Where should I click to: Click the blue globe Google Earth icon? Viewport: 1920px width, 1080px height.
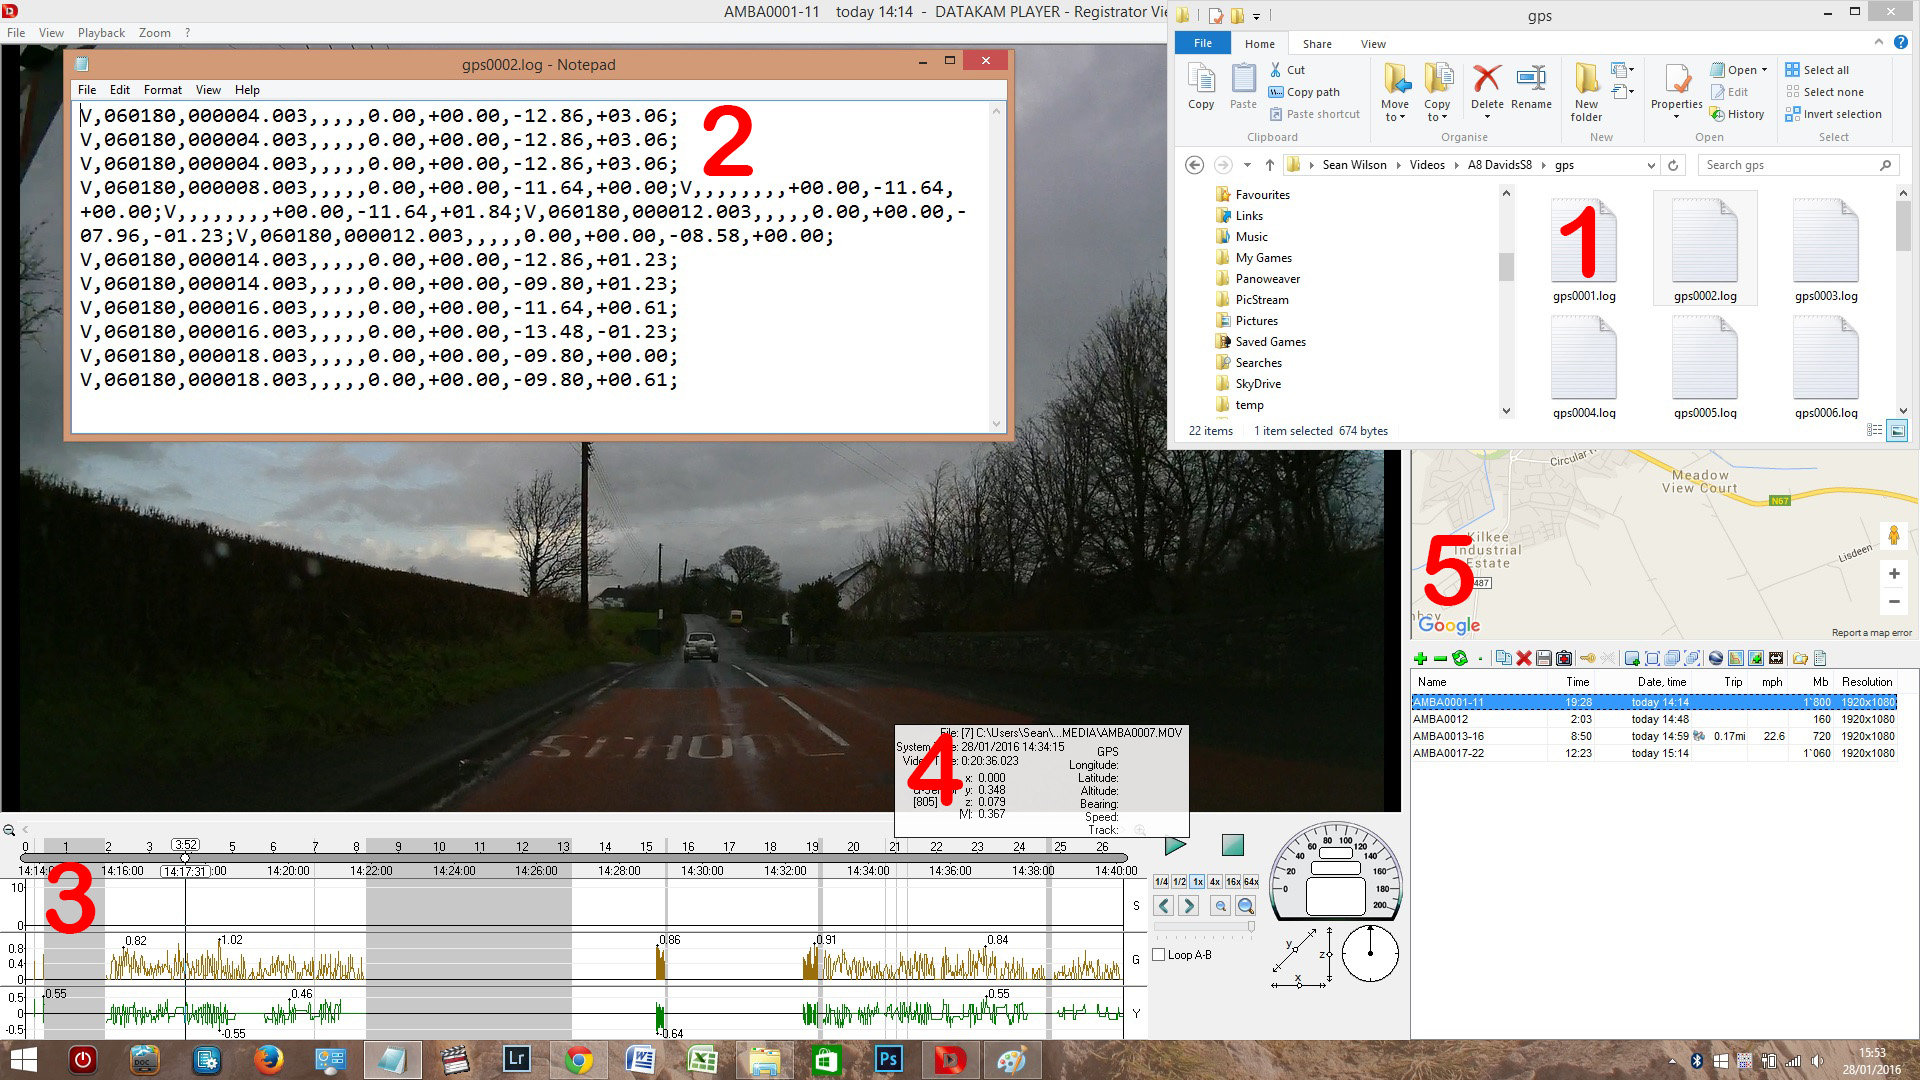[x=1716, y=658]
